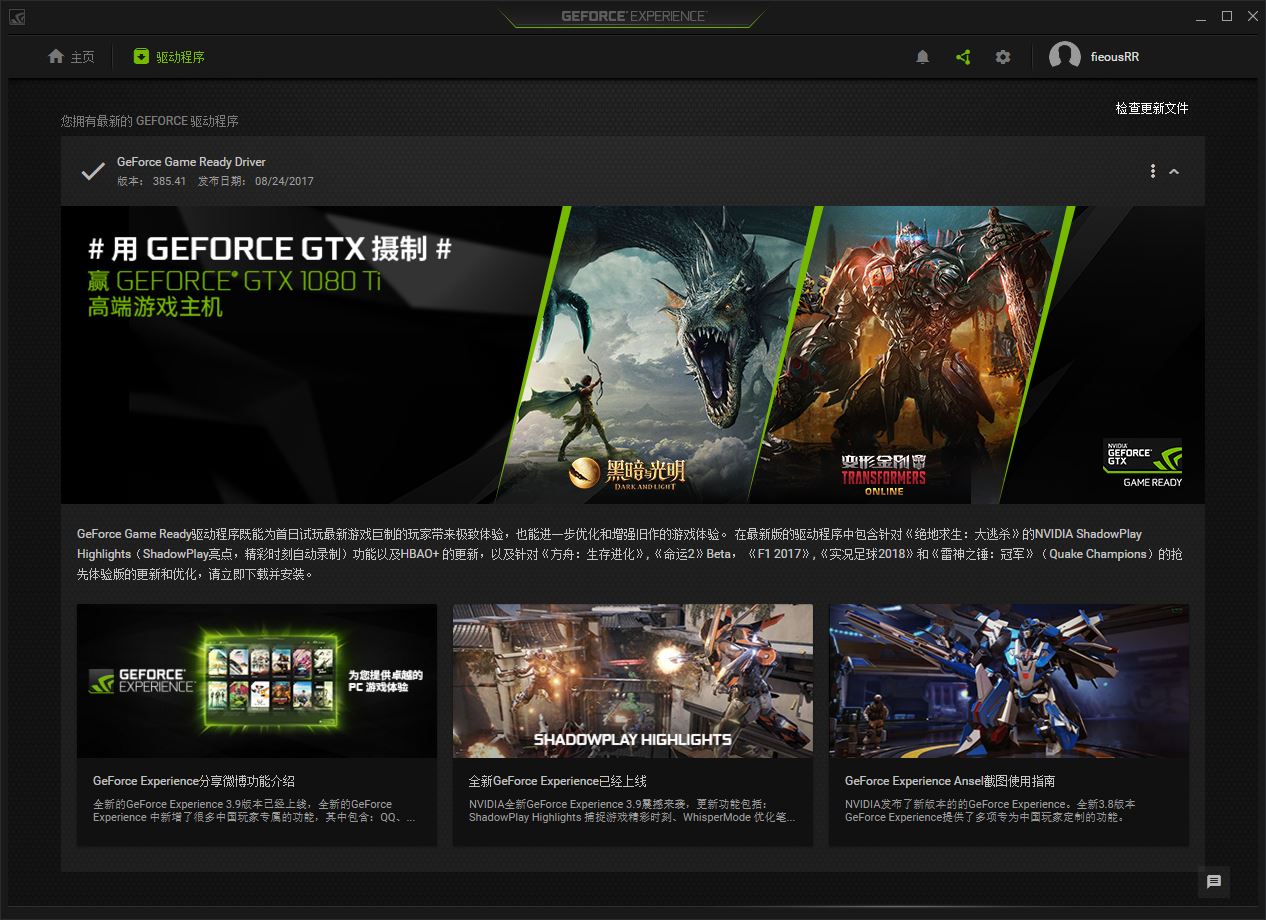
Task: Click 检查更新文件 to check for updates
Action: pyautogui.click(x=1152, y=108)
